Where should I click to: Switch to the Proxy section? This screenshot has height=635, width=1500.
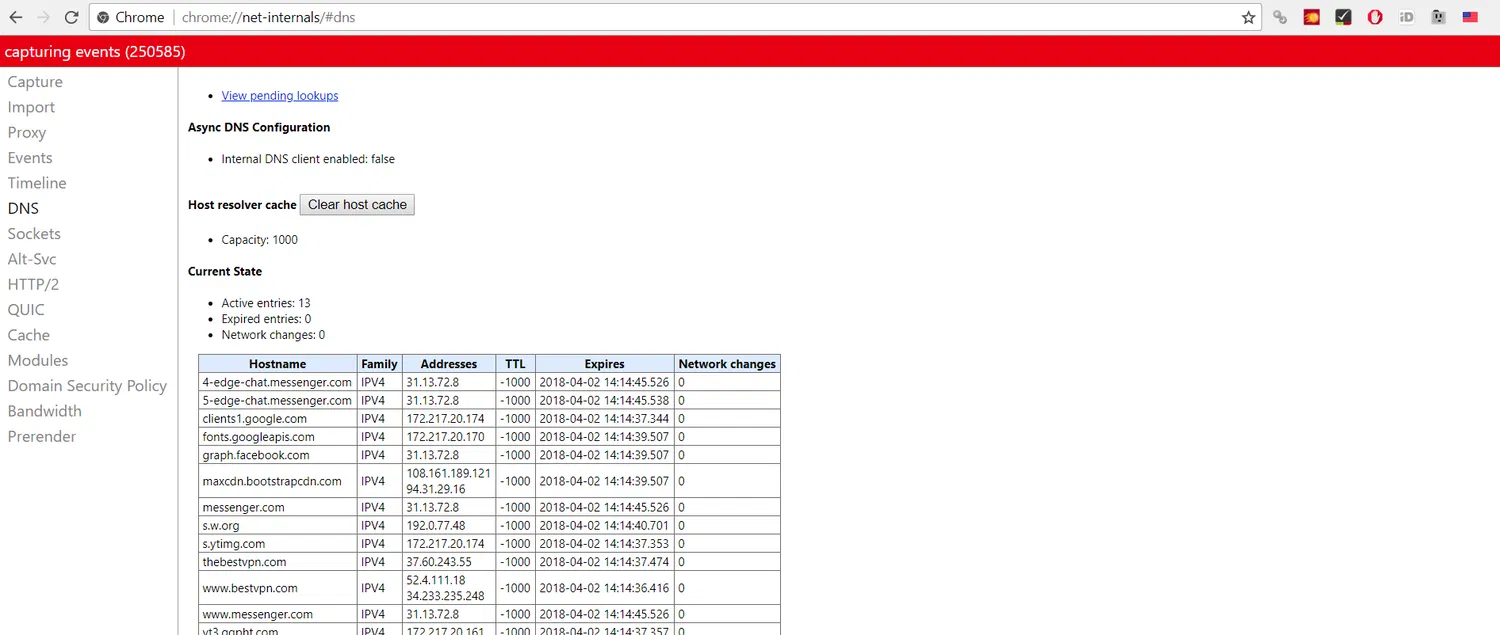tap(27, 132)
